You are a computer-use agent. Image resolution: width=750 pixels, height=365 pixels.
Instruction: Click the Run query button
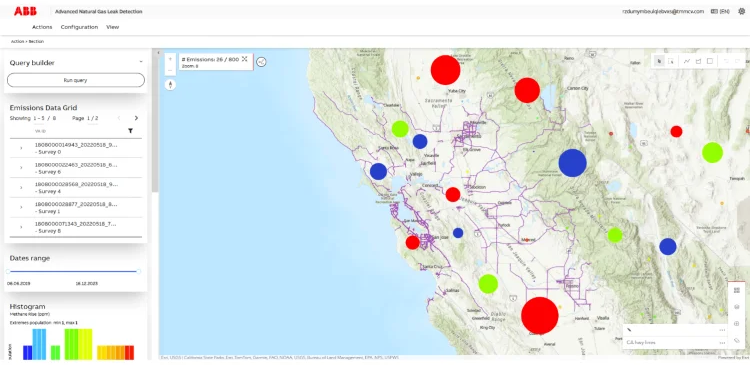tap(76, 80)
